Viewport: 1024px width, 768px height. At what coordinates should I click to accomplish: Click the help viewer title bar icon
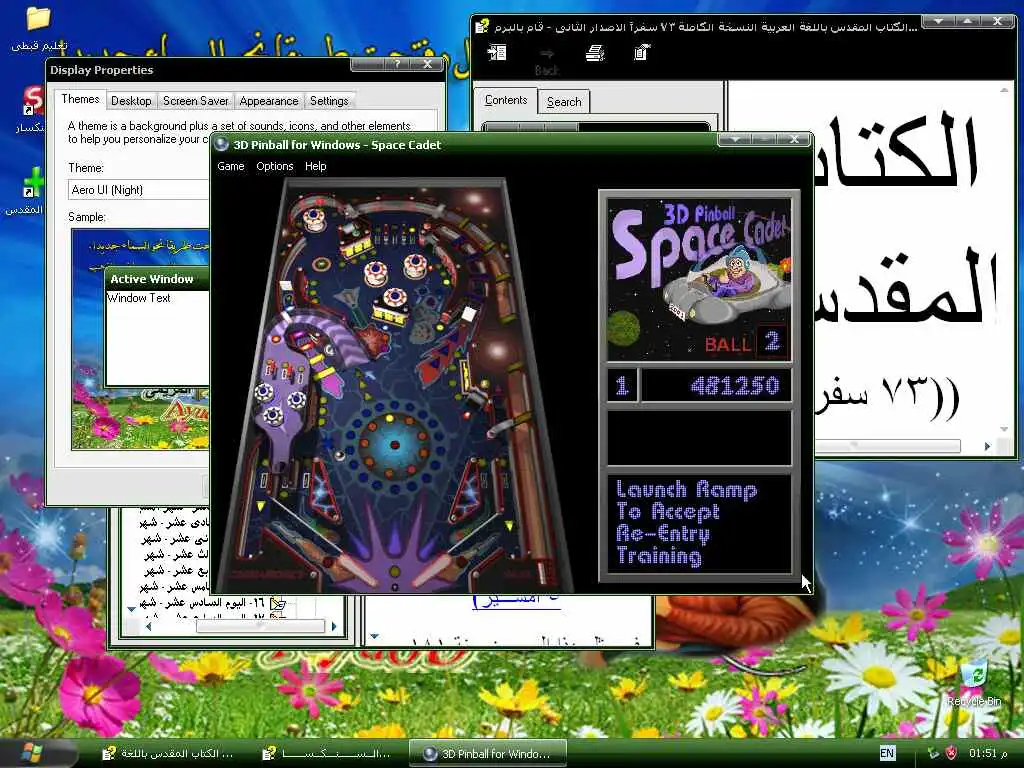click(x=482, y=26)
